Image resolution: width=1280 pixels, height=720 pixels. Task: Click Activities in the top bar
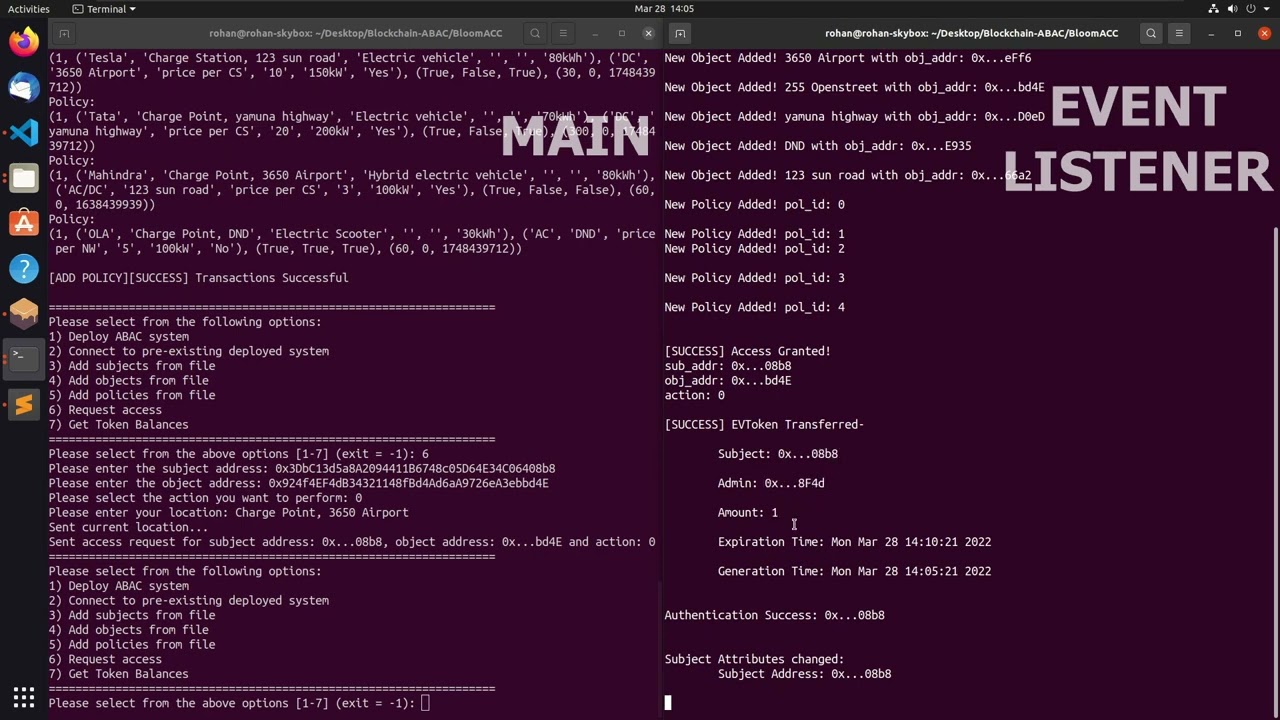(x=28, y=9)
